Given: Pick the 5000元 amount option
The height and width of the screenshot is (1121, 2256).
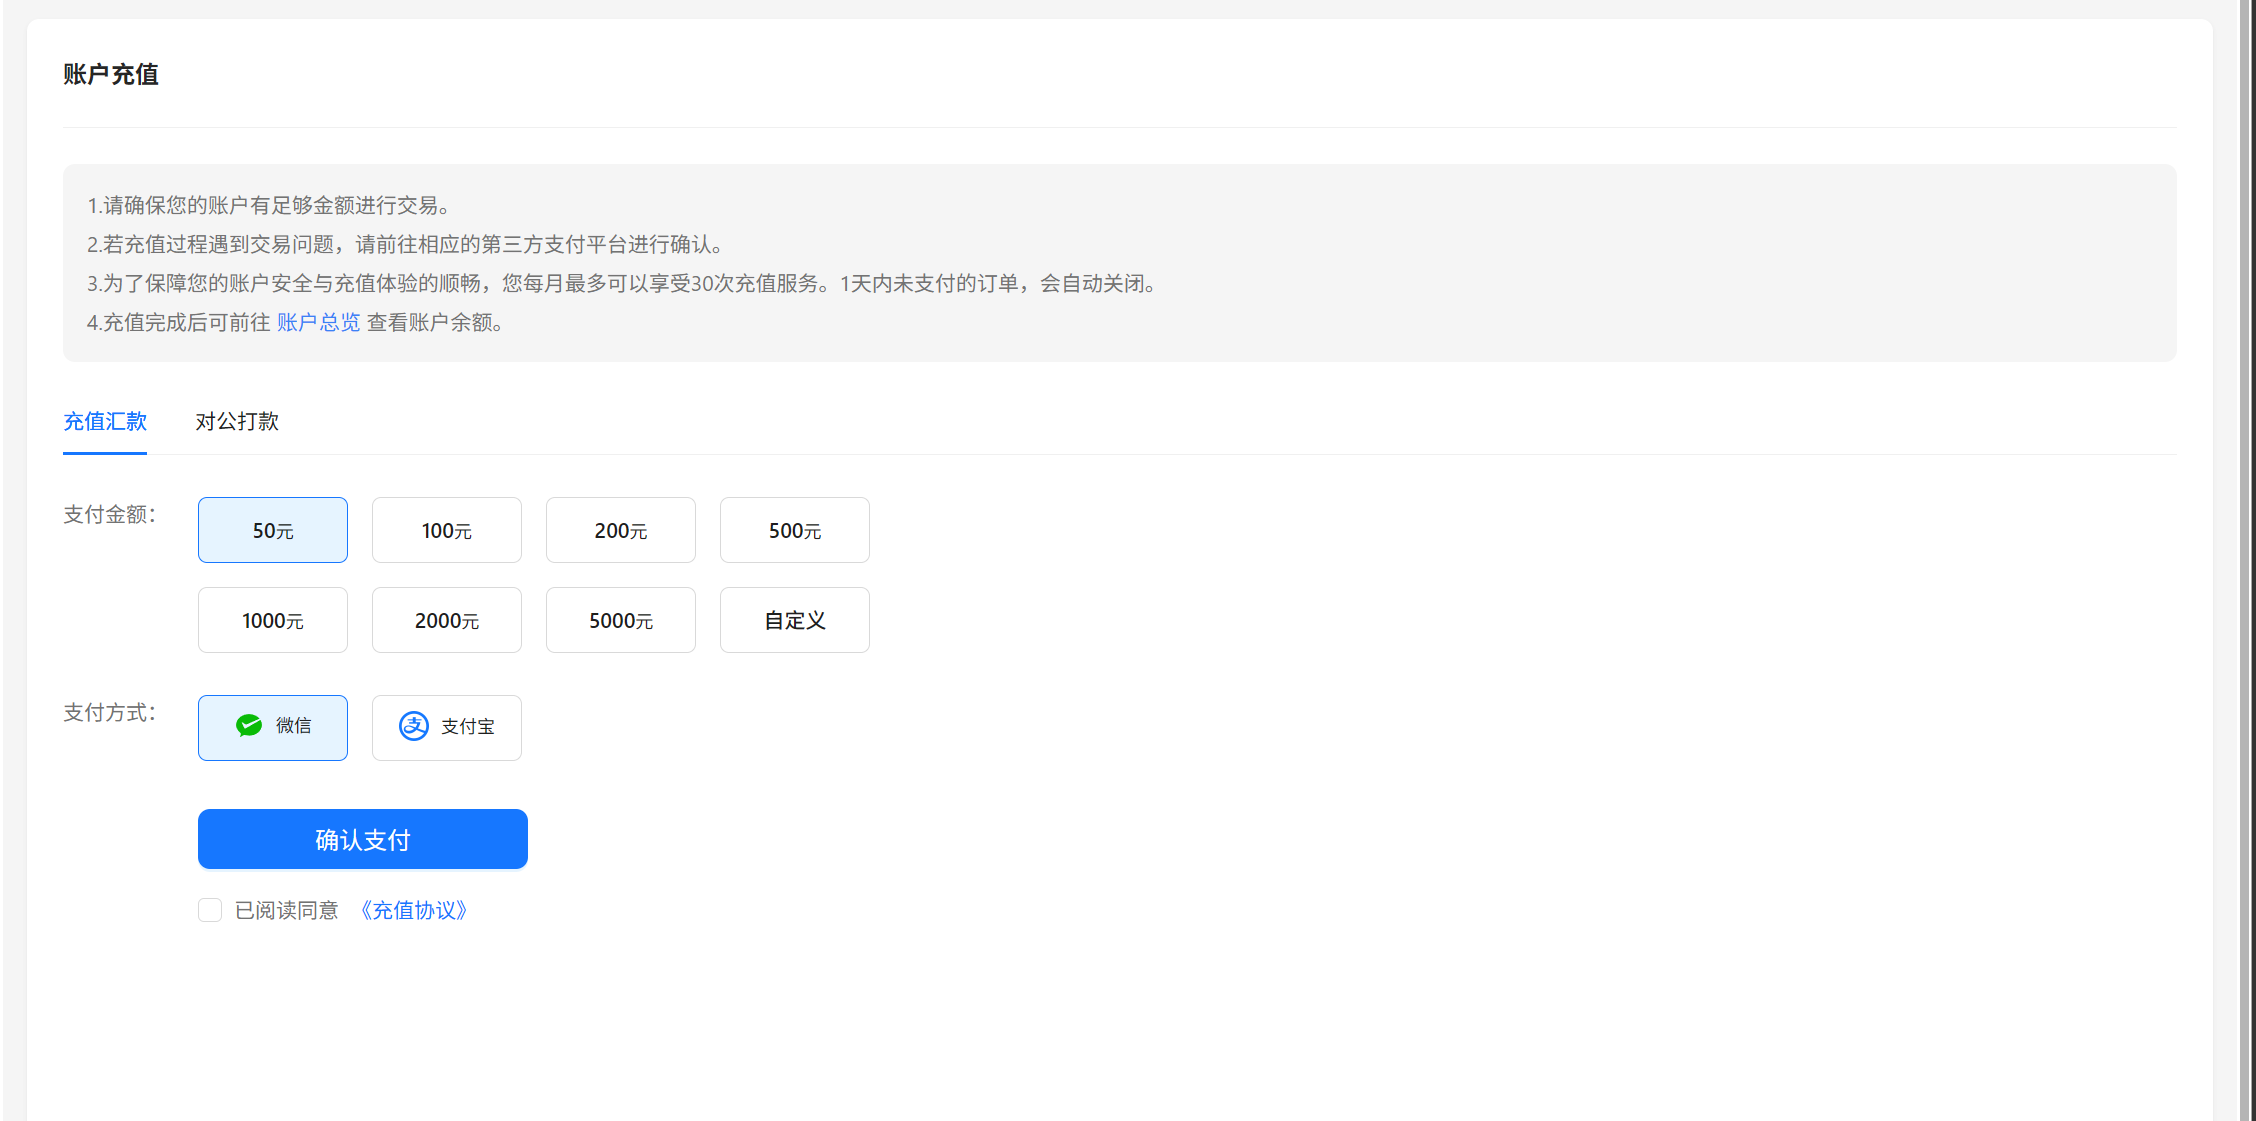Looking at the screenshot, I should click(x=621, y=620).
